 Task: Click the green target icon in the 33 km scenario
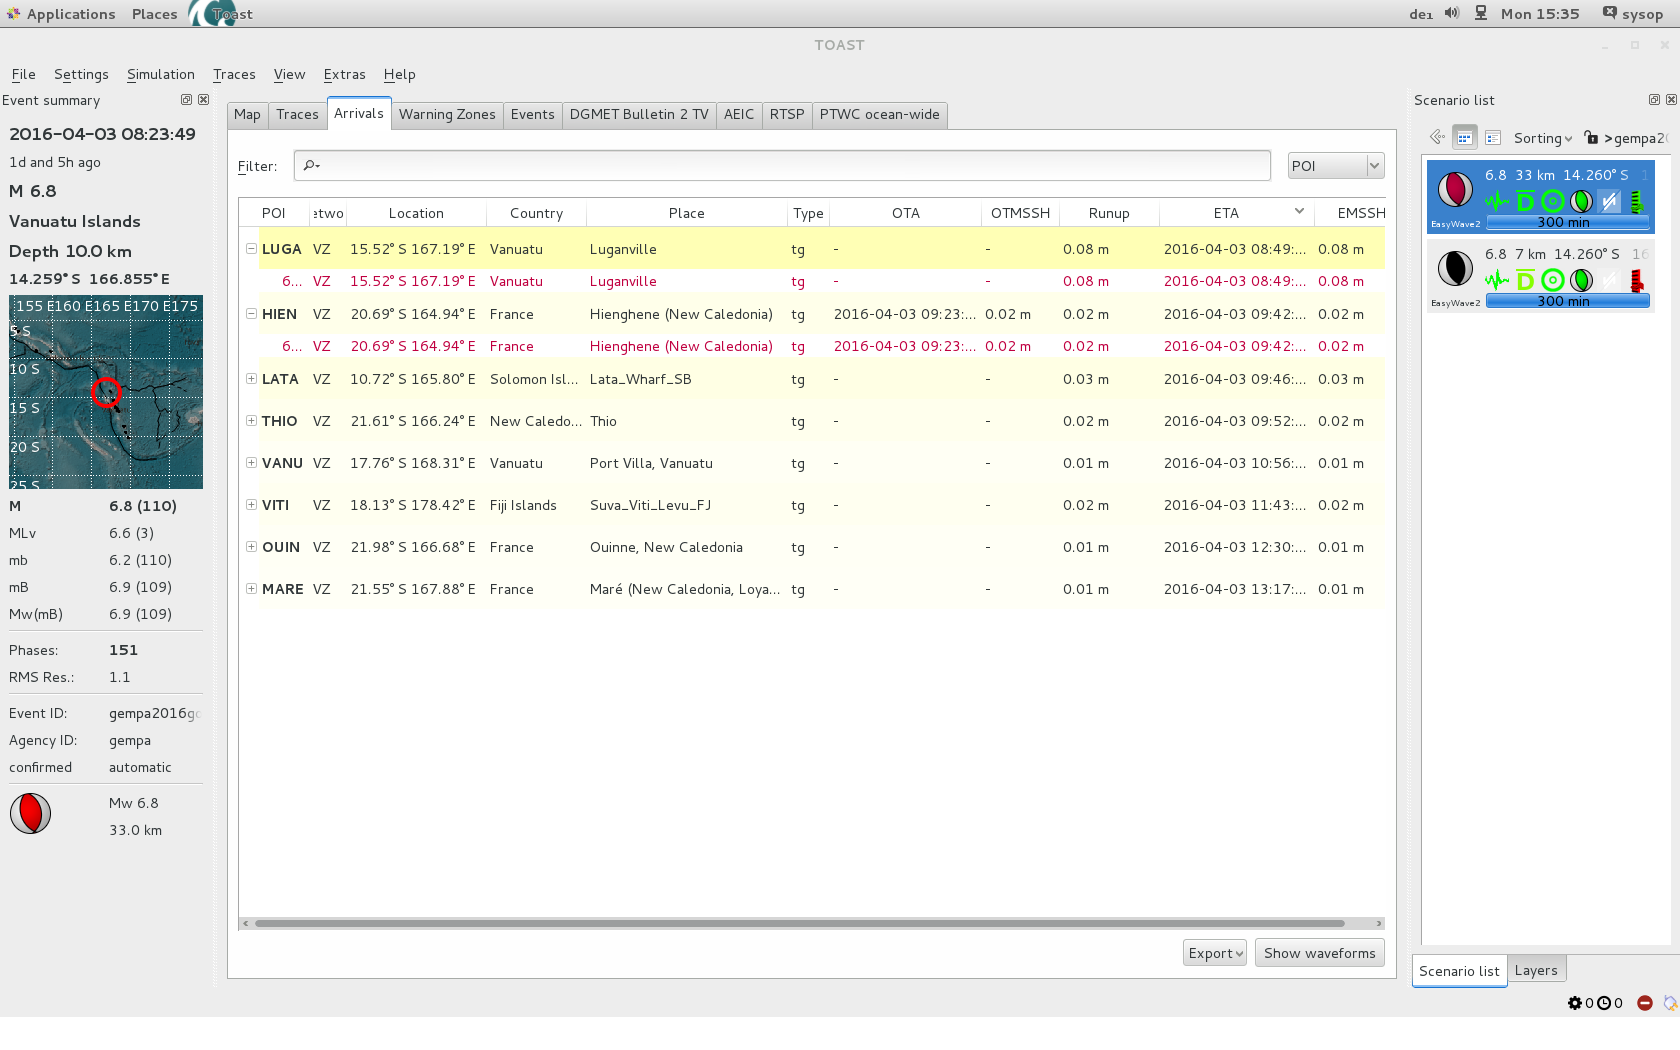tap(1553, 201)
